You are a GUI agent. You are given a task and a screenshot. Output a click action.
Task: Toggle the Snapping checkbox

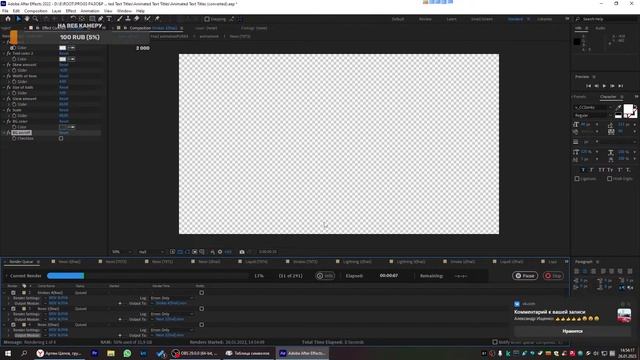point(207,19)
